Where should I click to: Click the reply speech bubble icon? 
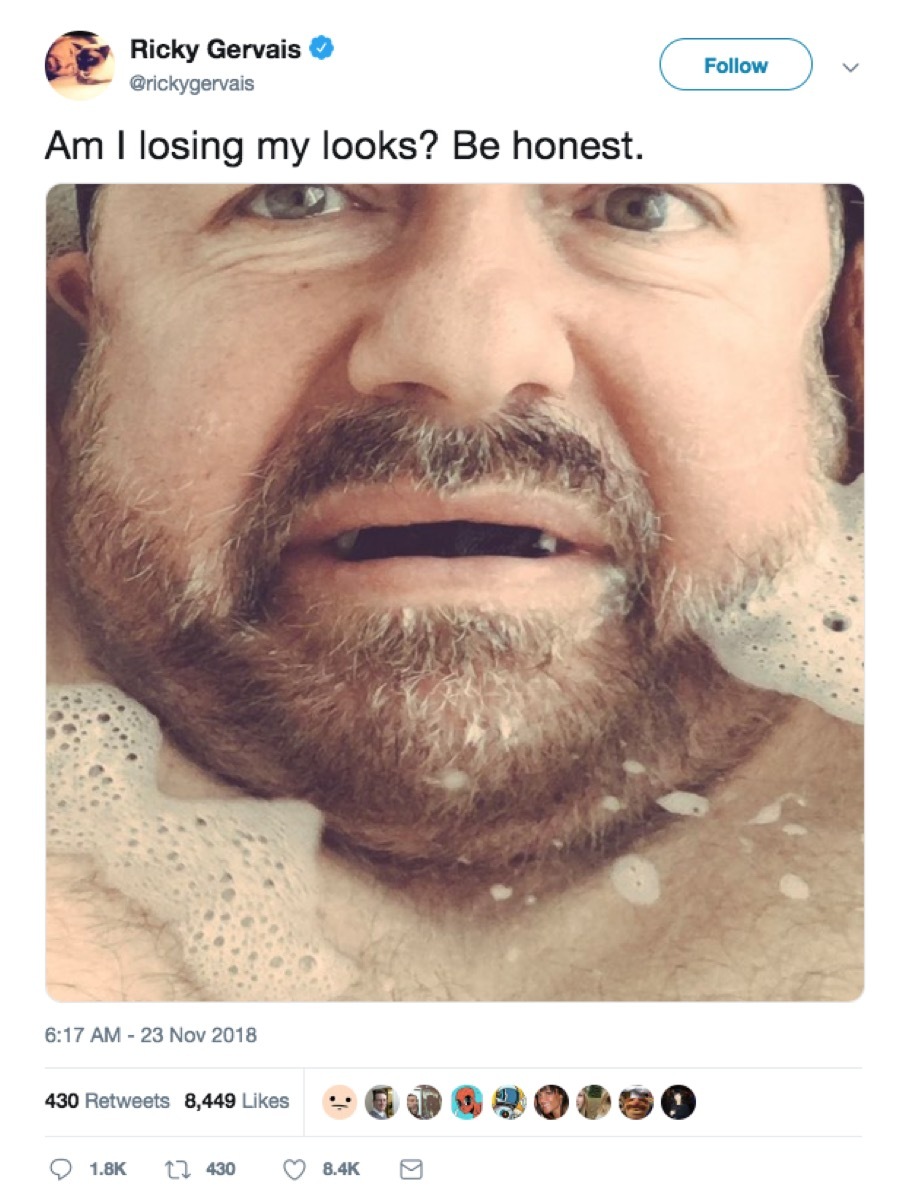click(x=62, y=1166)
